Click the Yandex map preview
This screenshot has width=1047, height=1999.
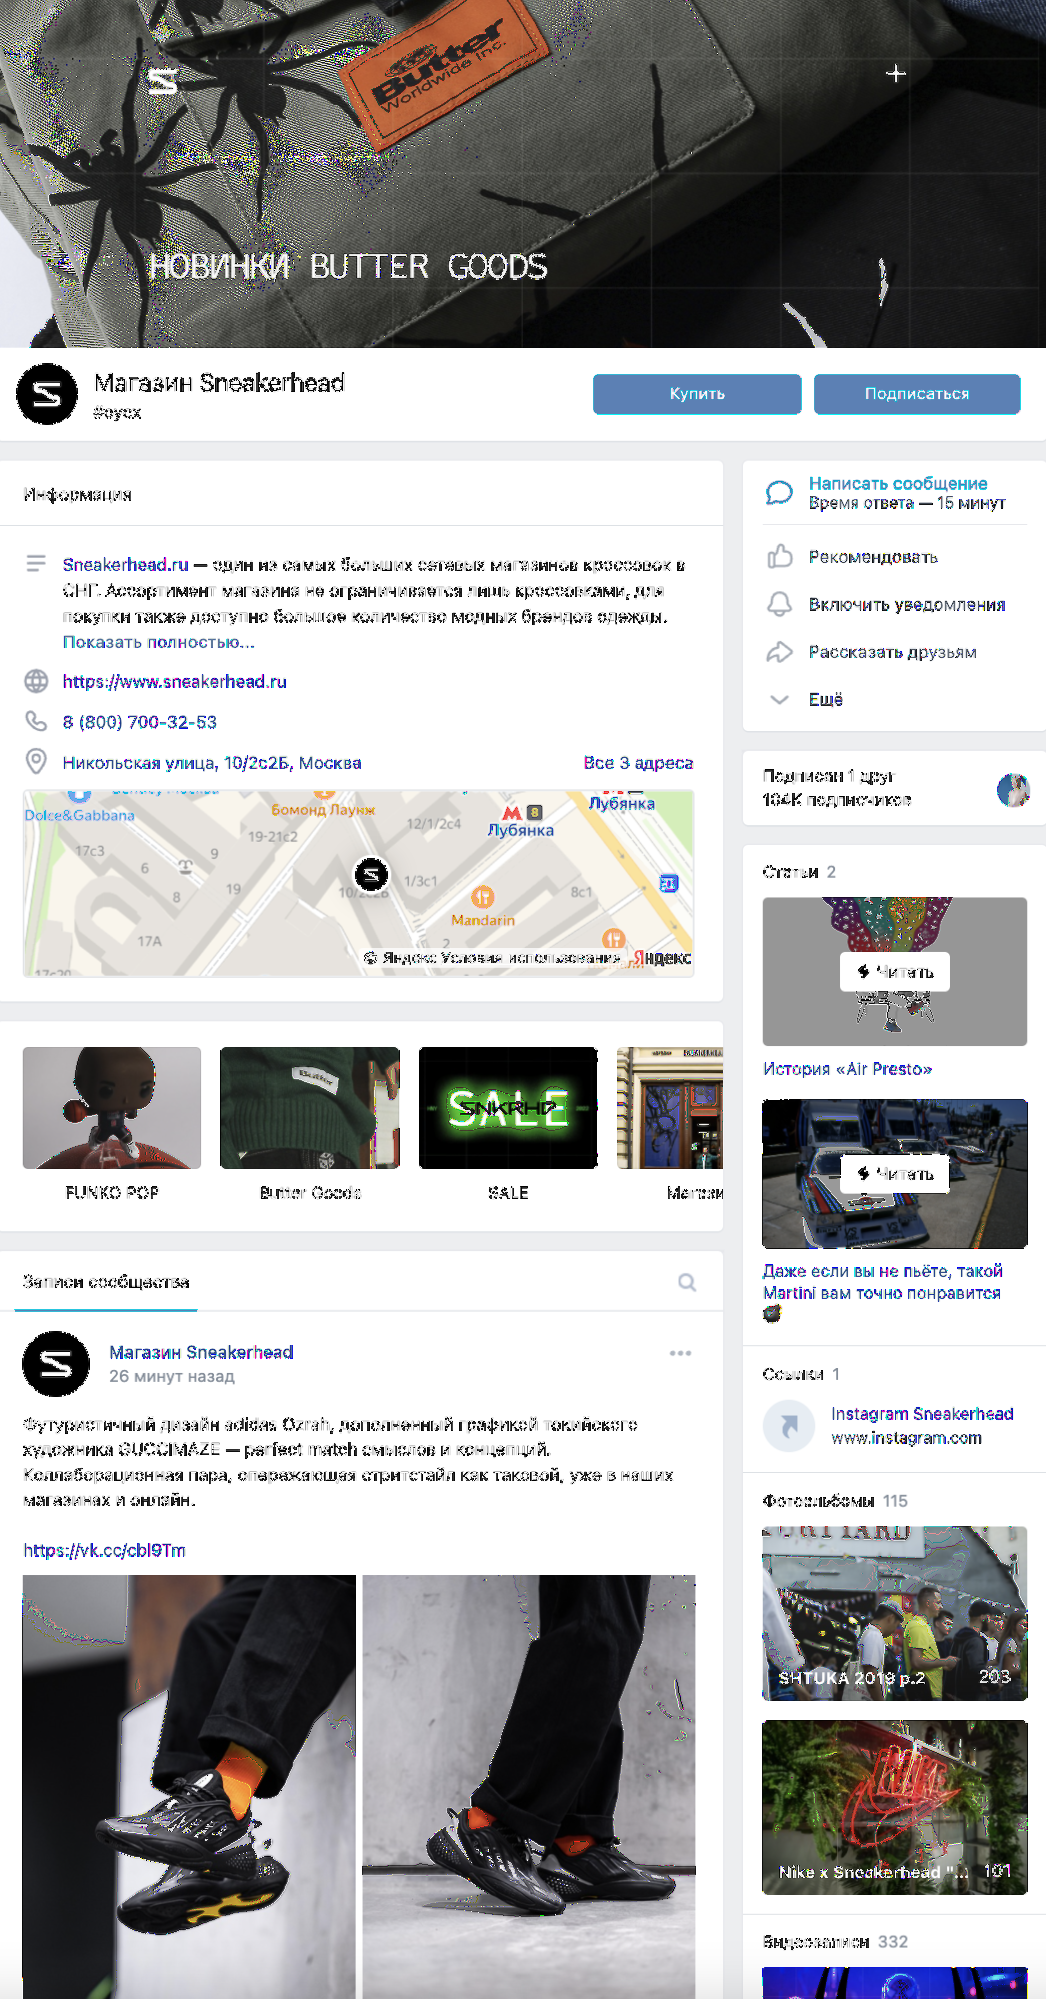click(358, 883)
